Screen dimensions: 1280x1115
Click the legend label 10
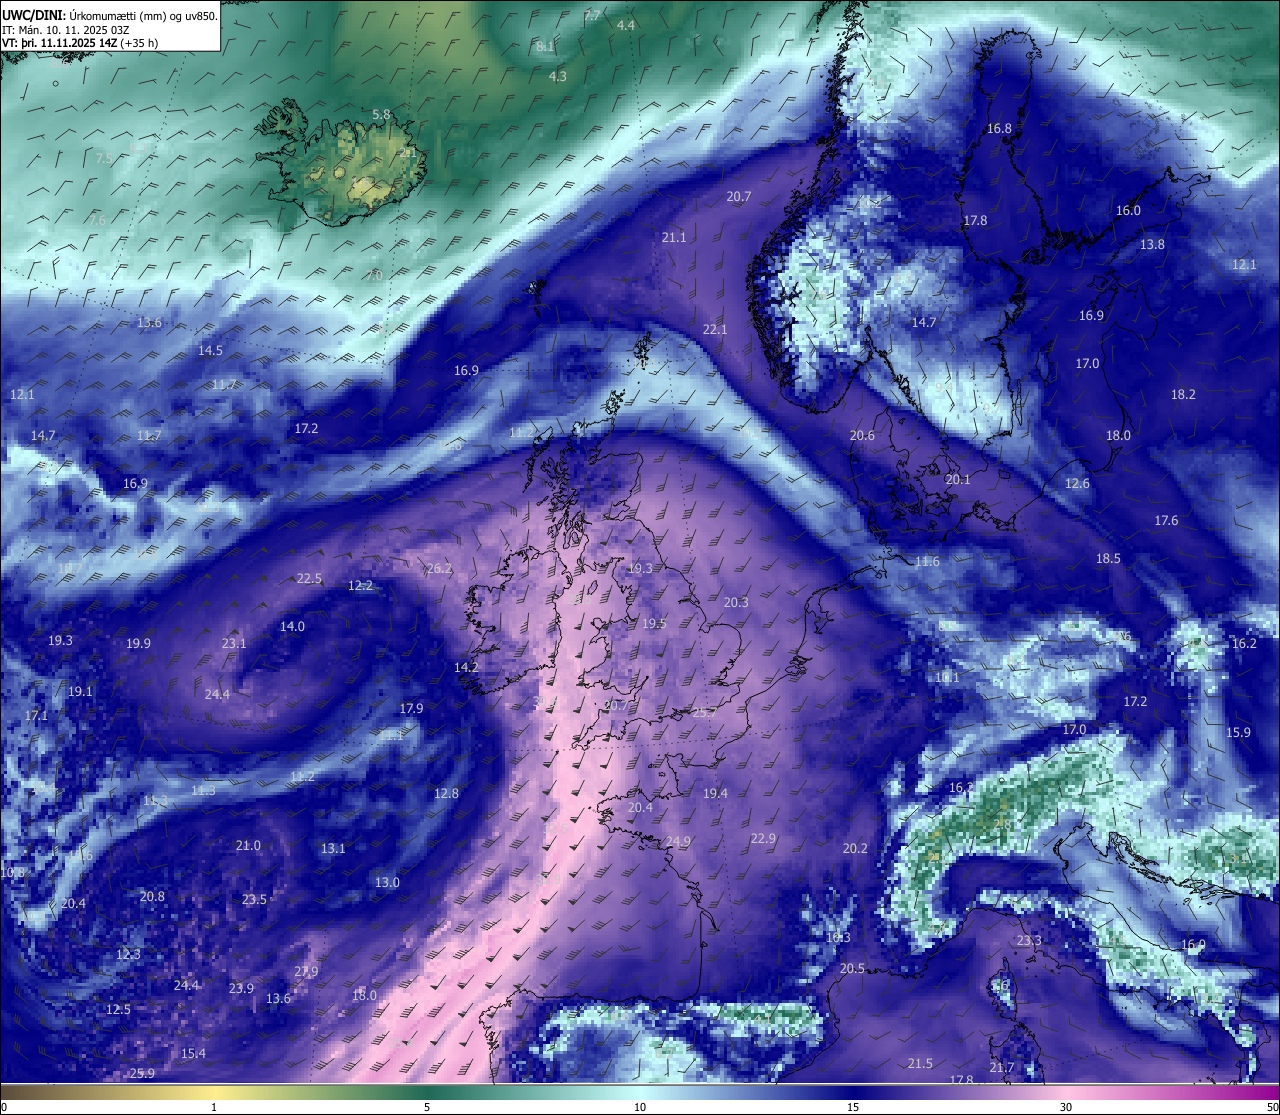pyautogui.click(x=640, y=1107)
